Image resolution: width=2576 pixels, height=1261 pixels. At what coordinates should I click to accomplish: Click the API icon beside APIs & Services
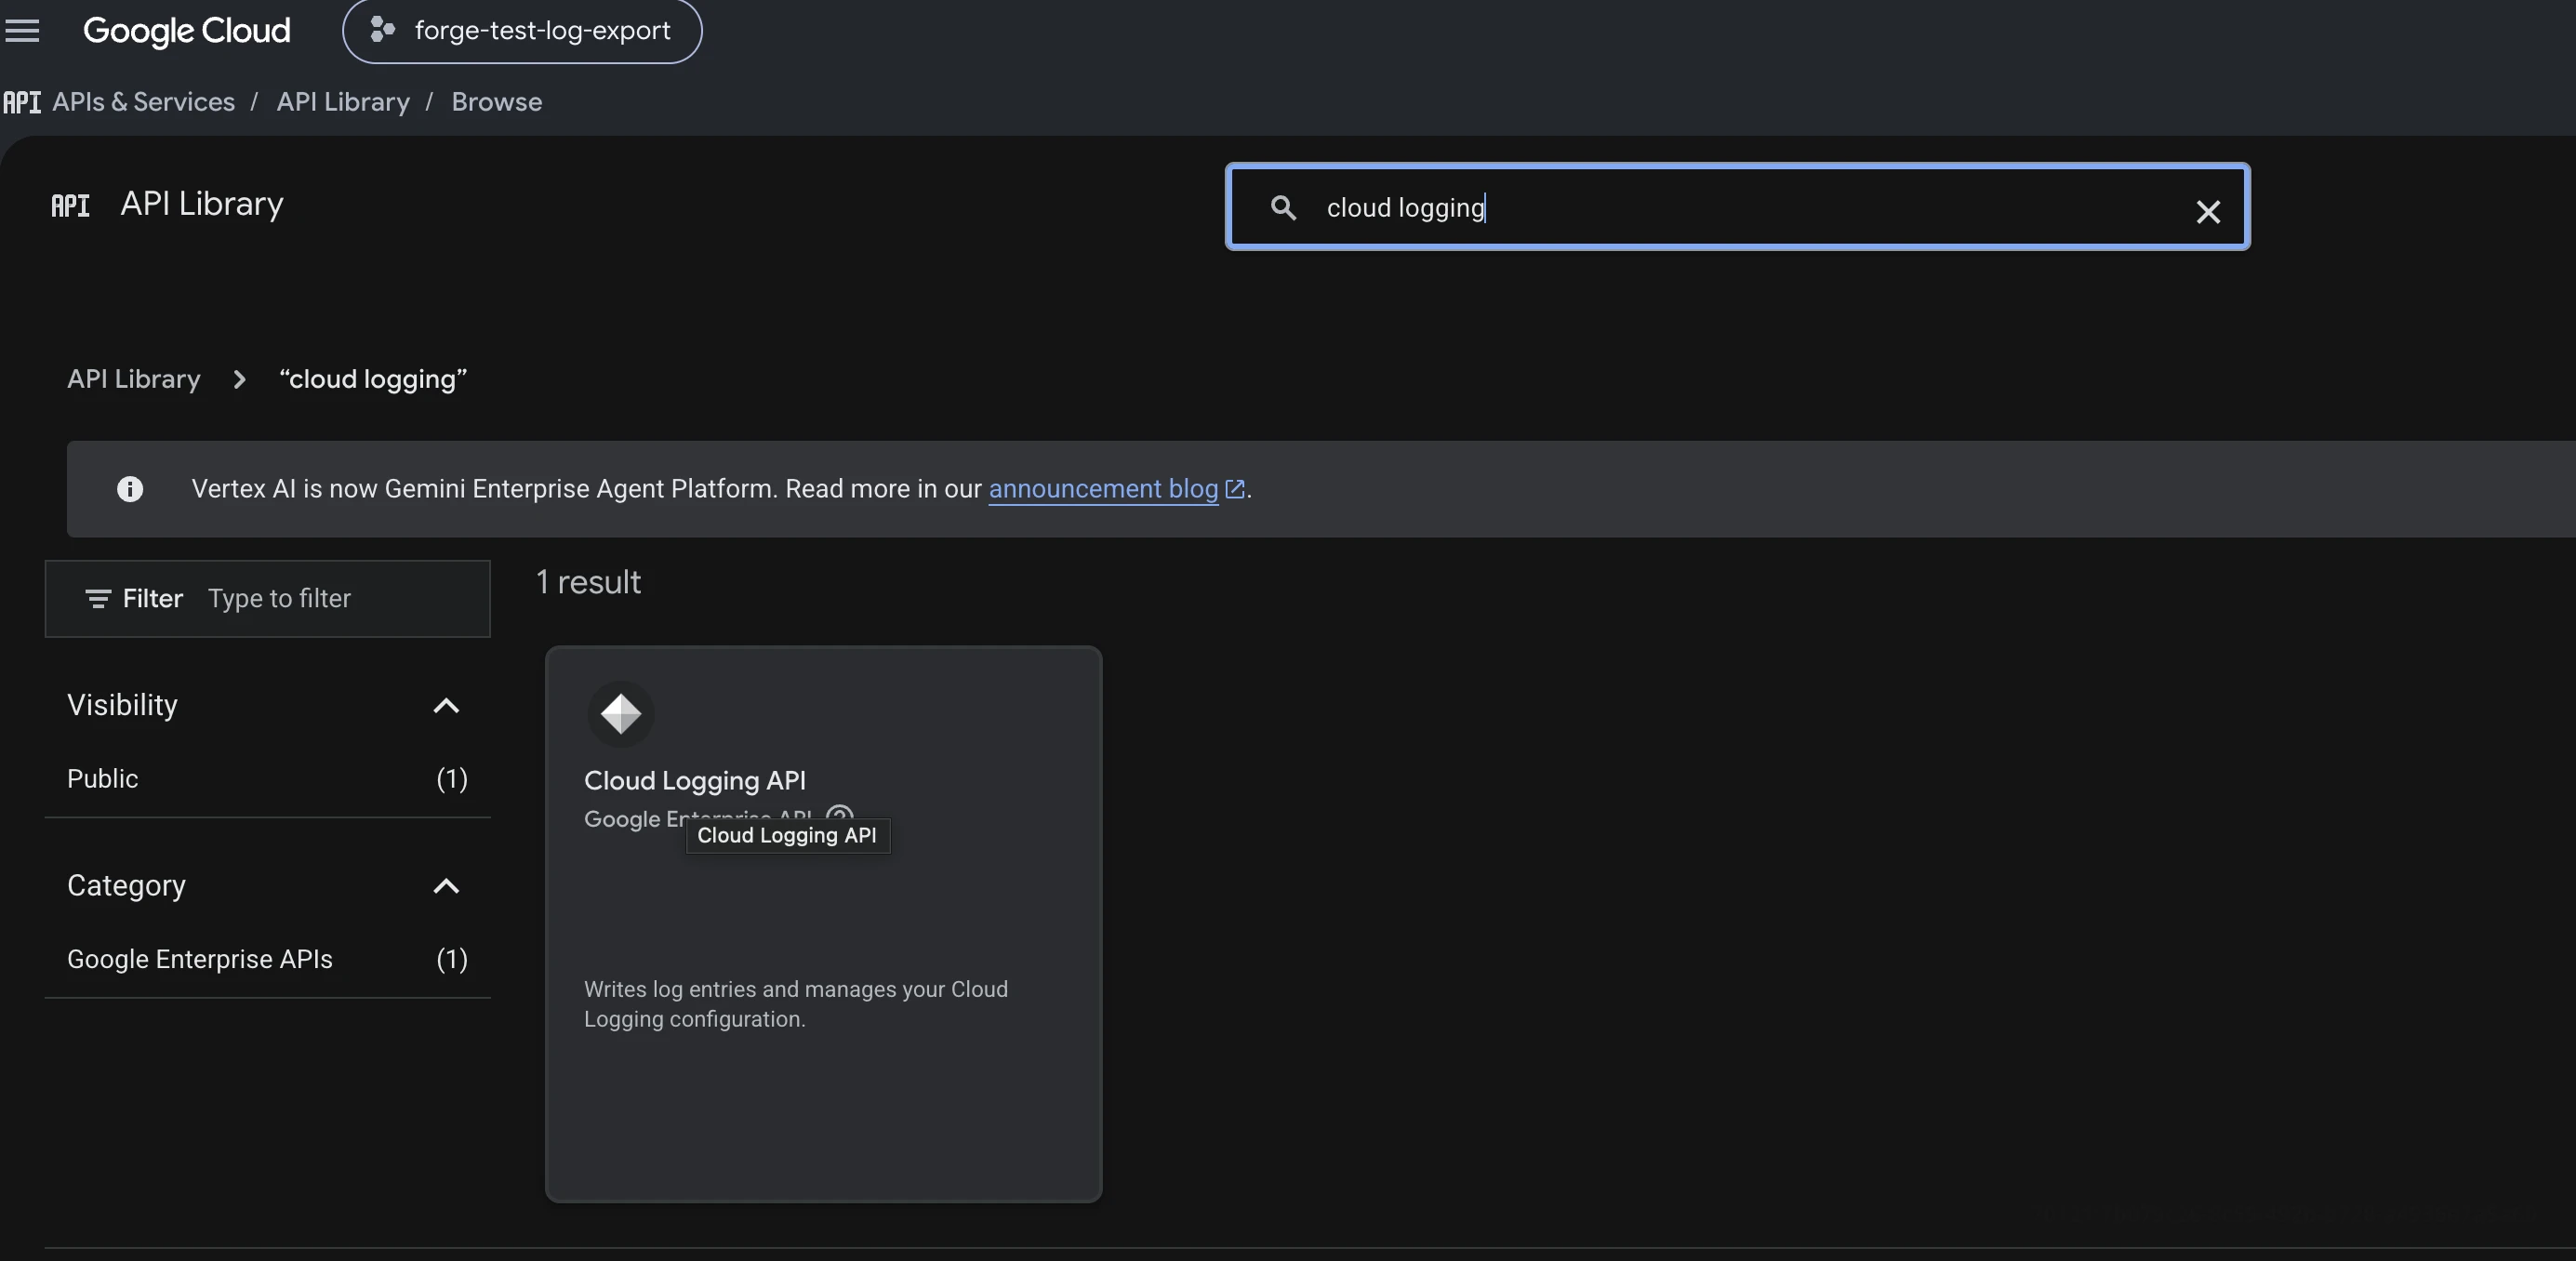22,102
